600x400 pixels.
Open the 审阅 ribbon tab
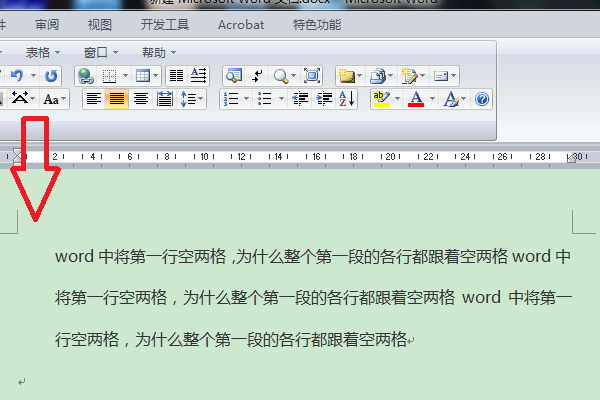47,25
